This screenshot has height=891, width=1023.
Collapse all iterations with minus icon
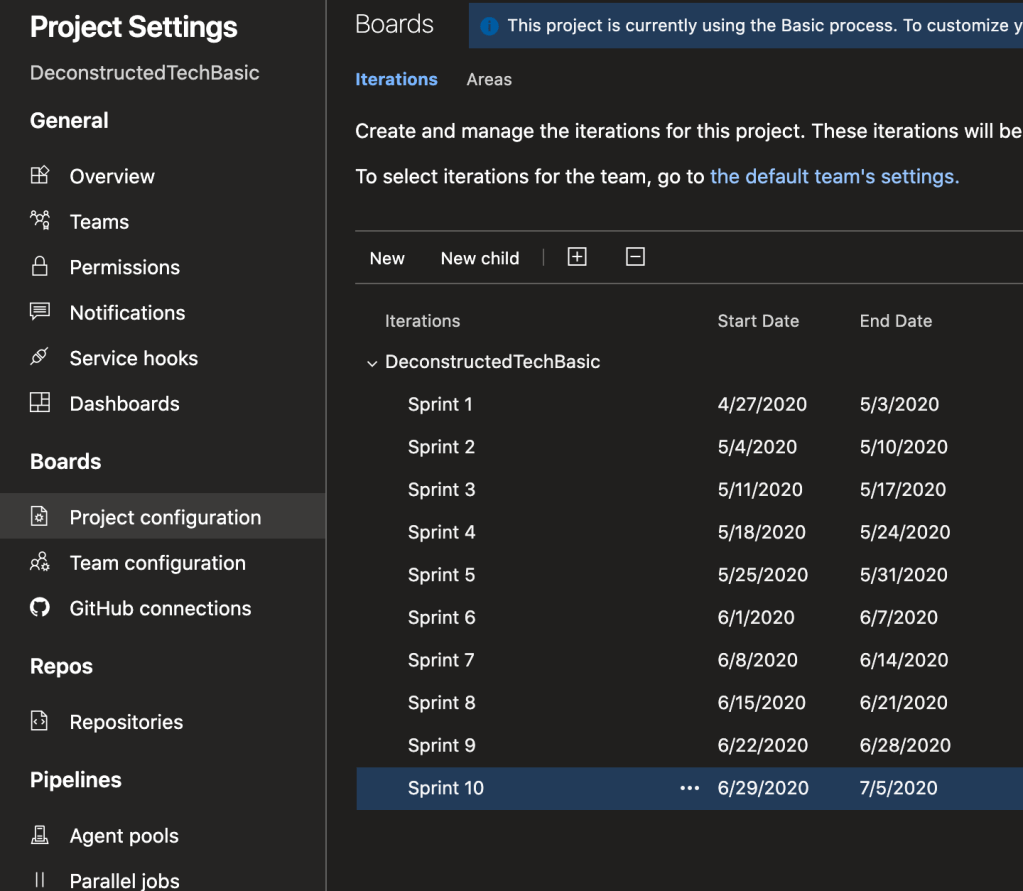635,257
